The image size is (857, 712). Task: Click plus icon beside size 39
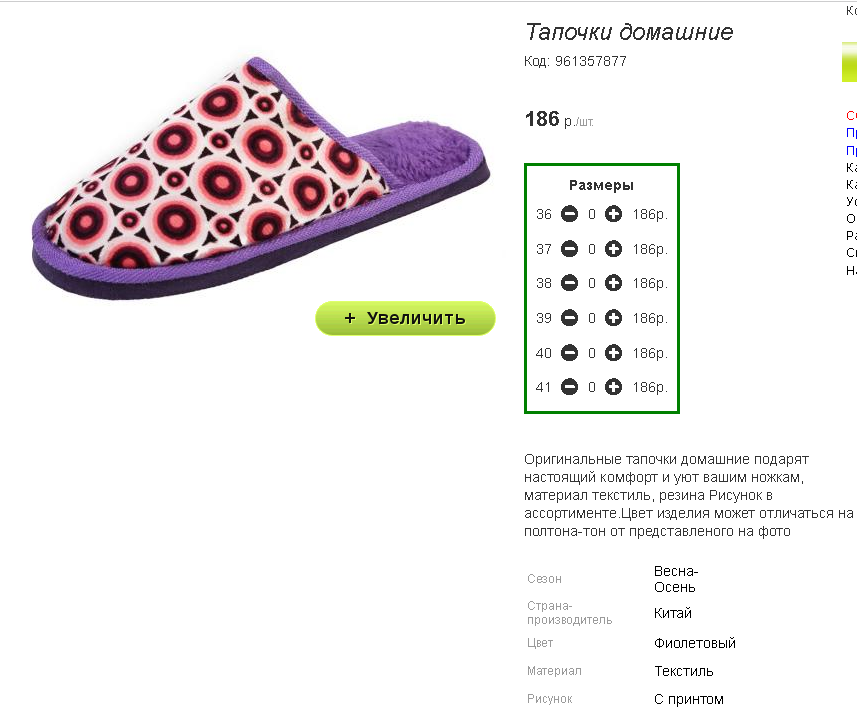click(x=613, y=318)
